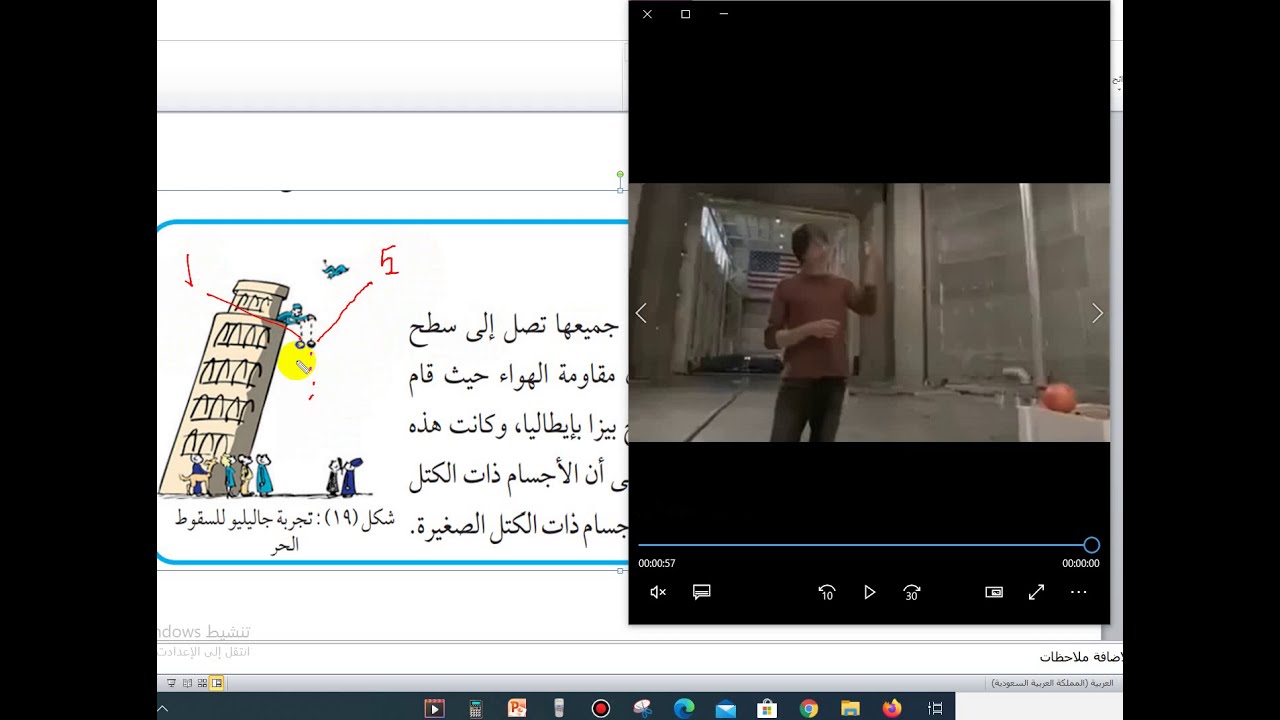Open Microsoft Store from the taskbar

(x=767, y=708)
